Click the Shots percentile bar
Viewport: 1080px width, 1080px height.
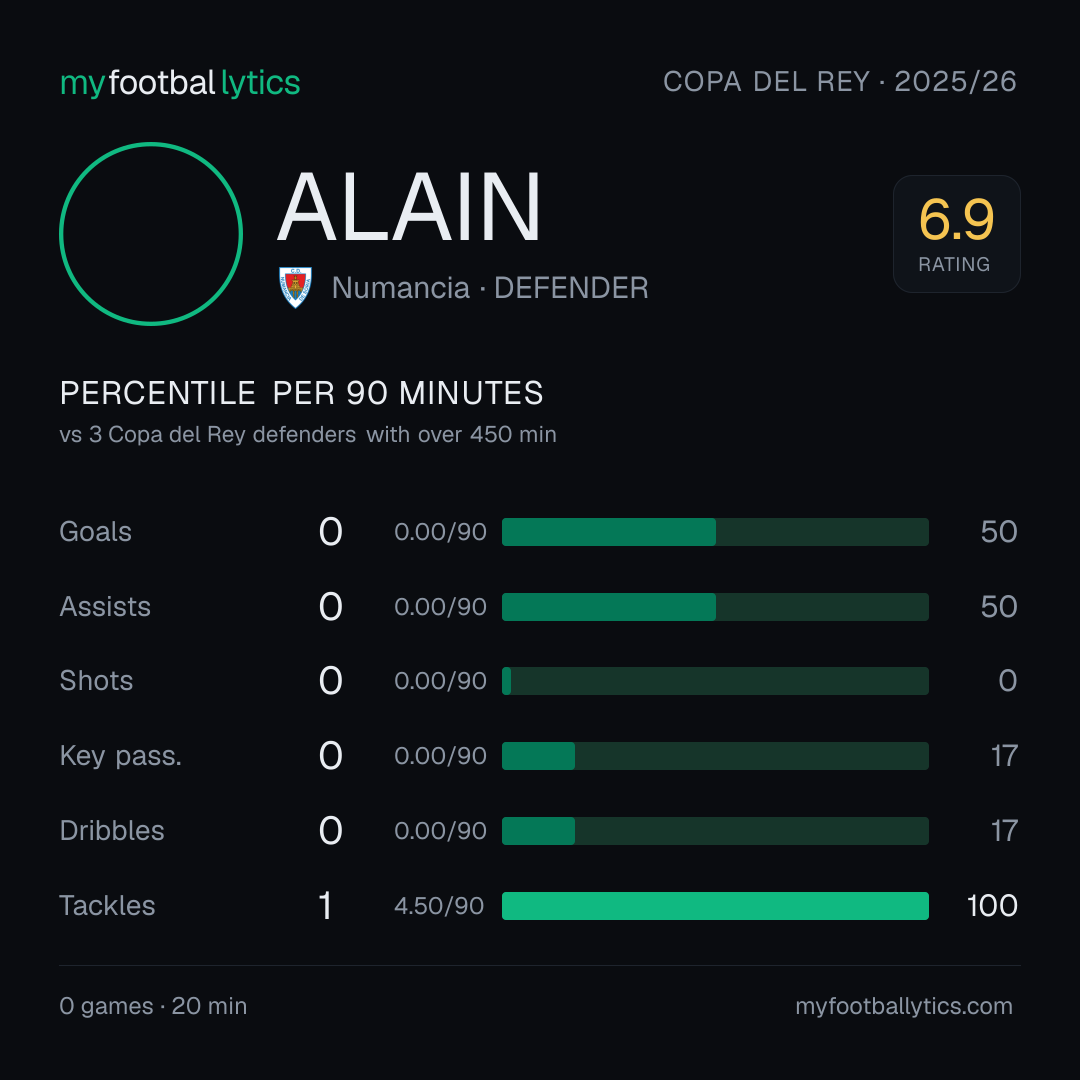tap(715, 681)
